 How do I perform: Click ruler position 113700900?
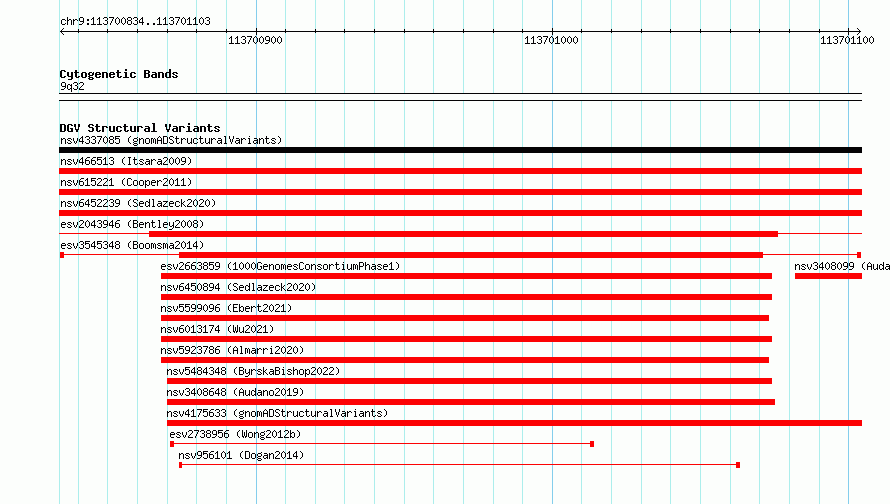pos(255,40)
